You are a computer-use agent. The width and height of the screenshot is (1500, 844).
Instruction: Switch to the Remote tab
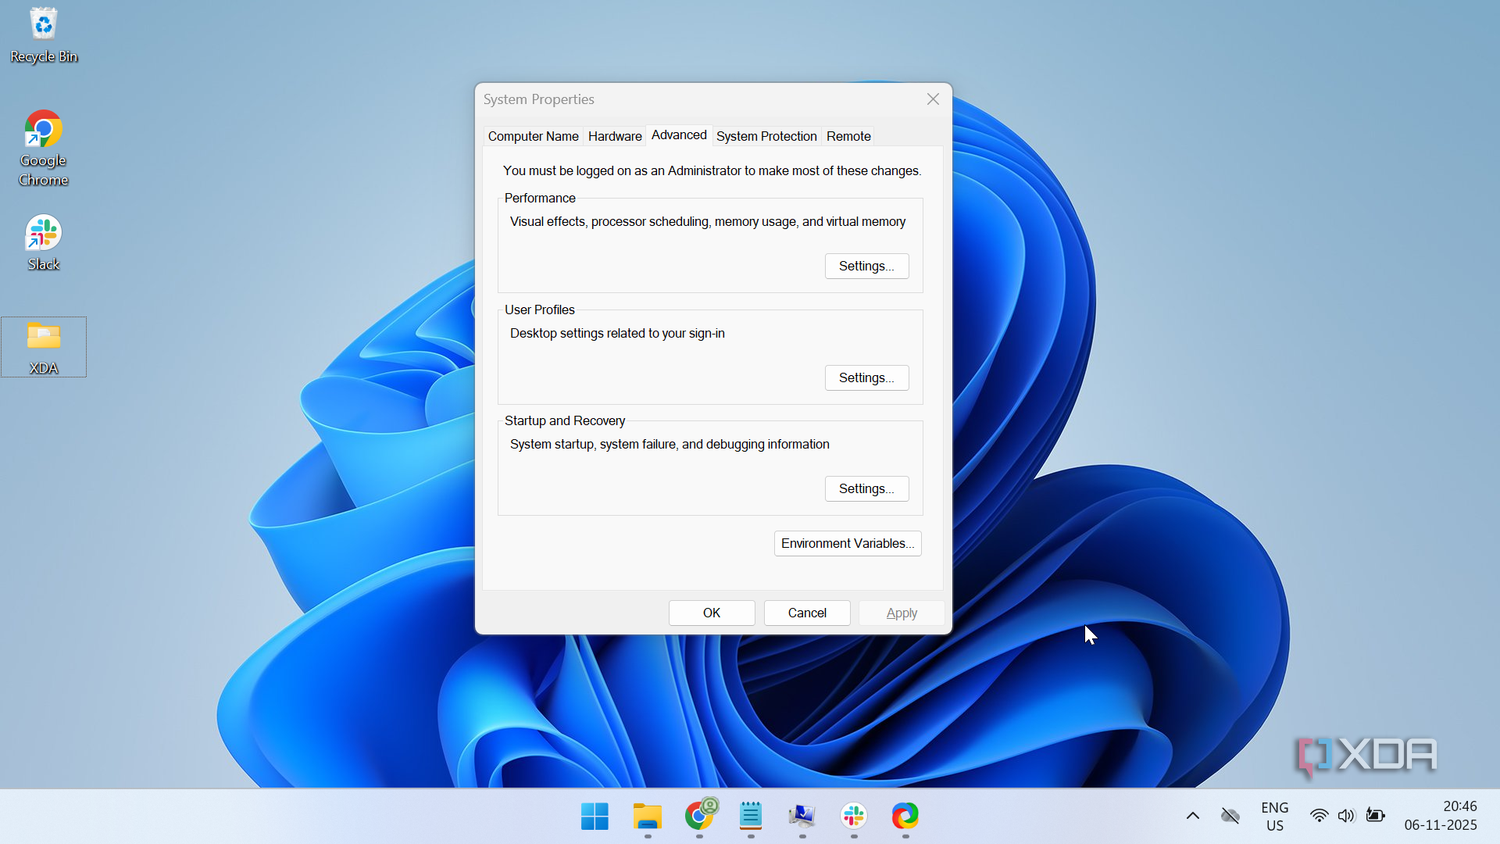coord(848,136)
